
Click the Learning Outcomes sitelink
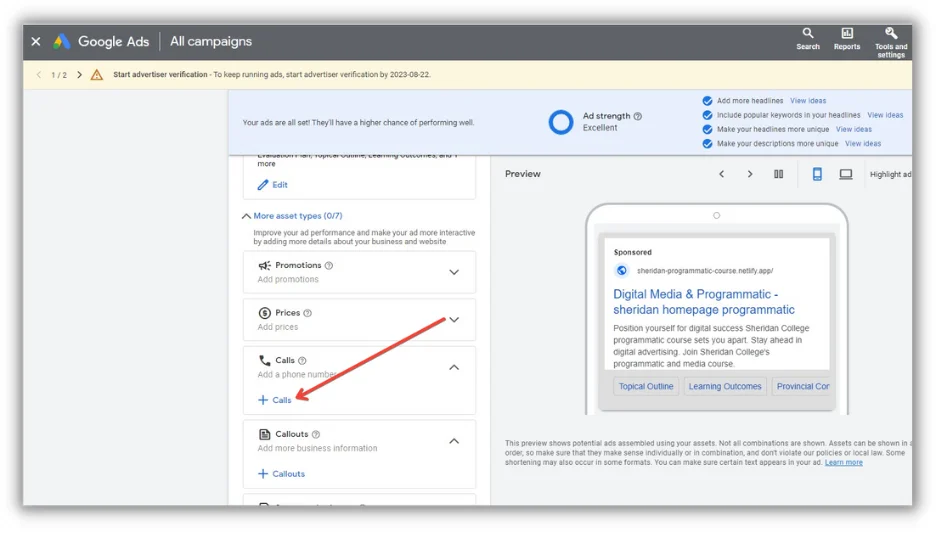point(725,387)
